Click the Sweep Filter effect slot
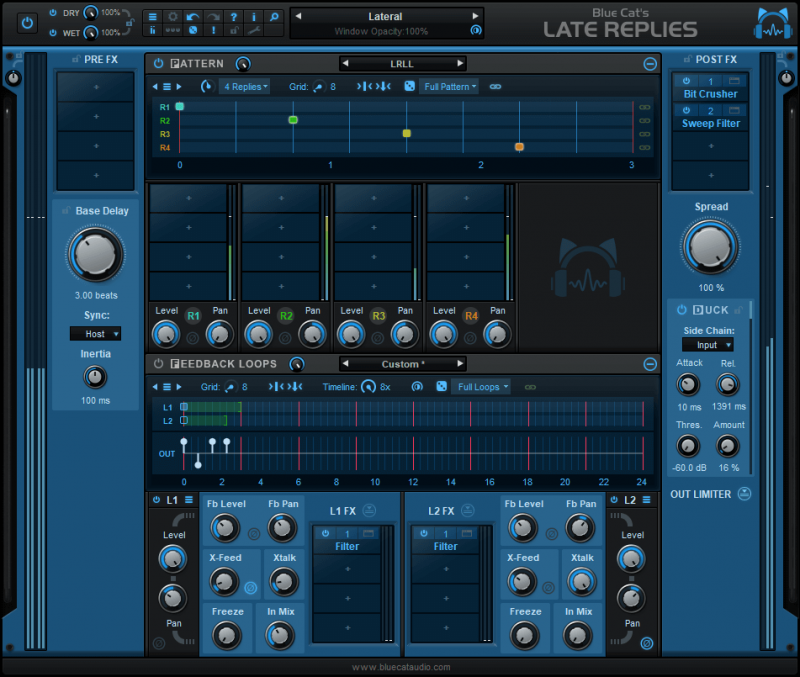The height and width of the screenshot is (677, 800). (x=711, y=124)
